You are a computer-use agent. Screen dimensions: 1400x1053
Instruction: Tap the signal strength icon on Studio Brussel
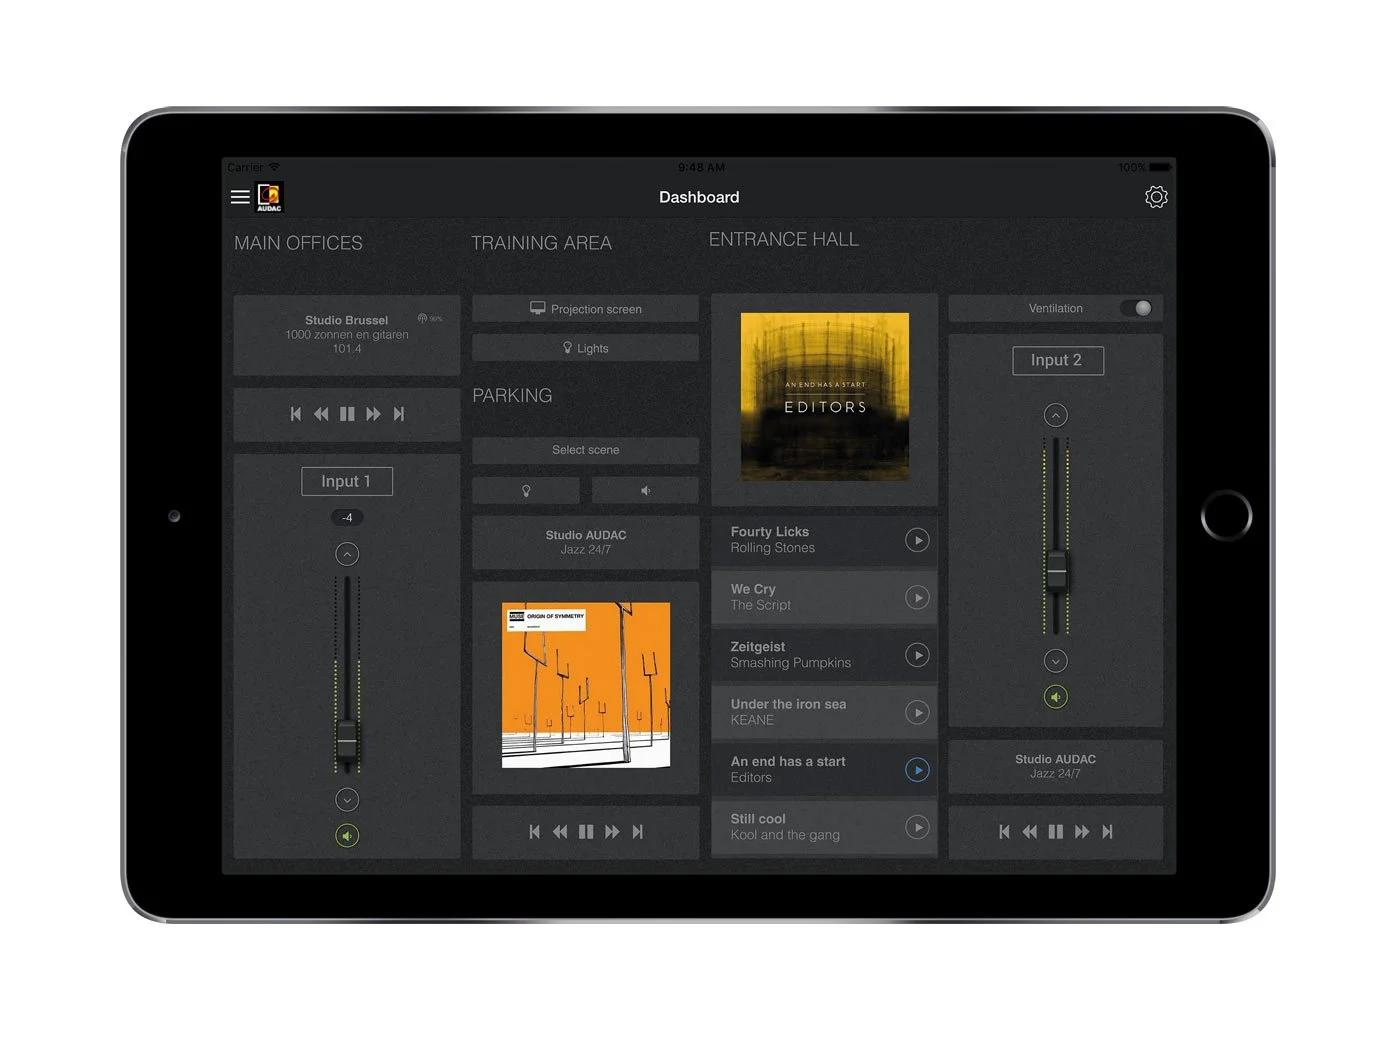pyautogui.click(x=423, y=318)
